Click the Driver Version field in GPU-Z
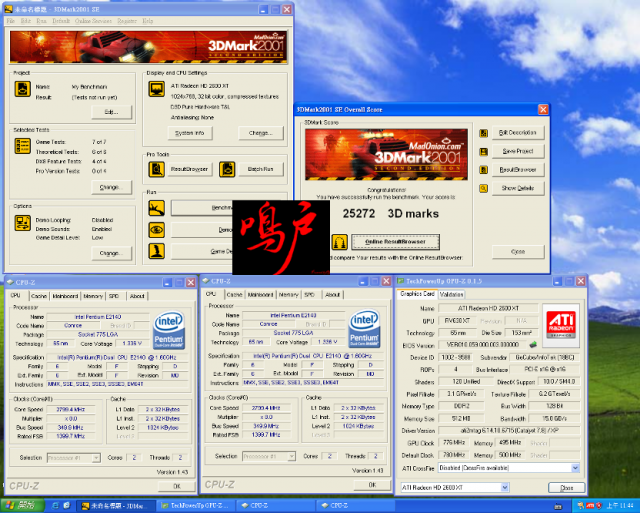 pos(509,431)
